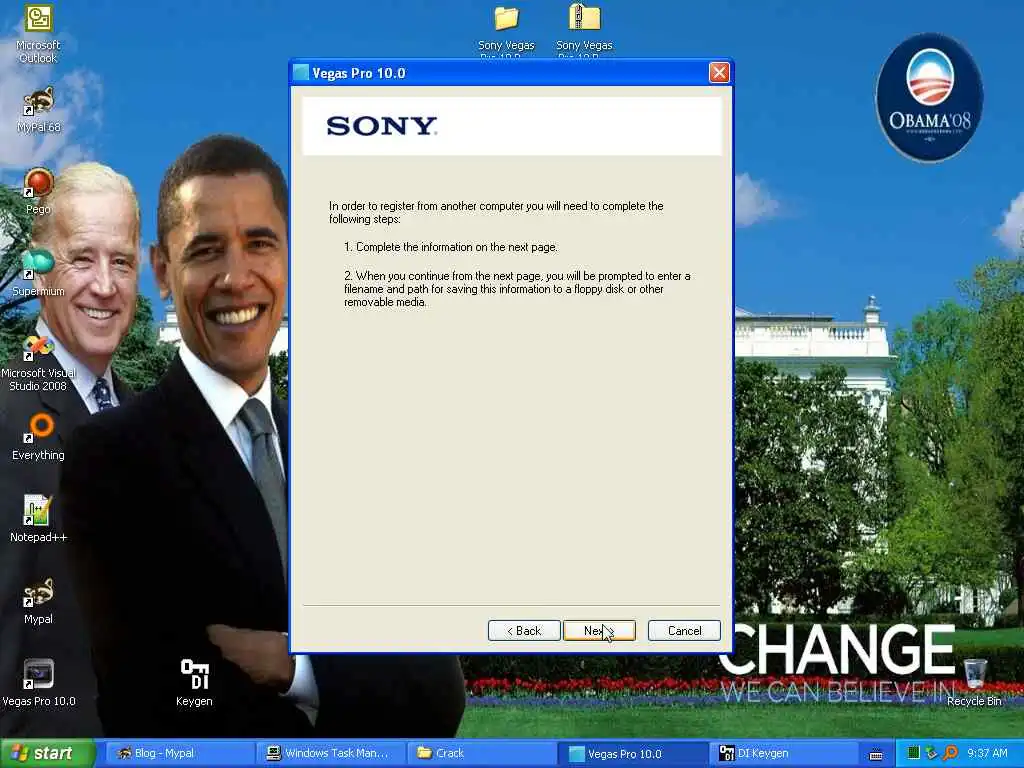The image size is (1024, 768).
Task: Click the Vegas Pro 10.0 title bar icon
Action: coord(301,72)
